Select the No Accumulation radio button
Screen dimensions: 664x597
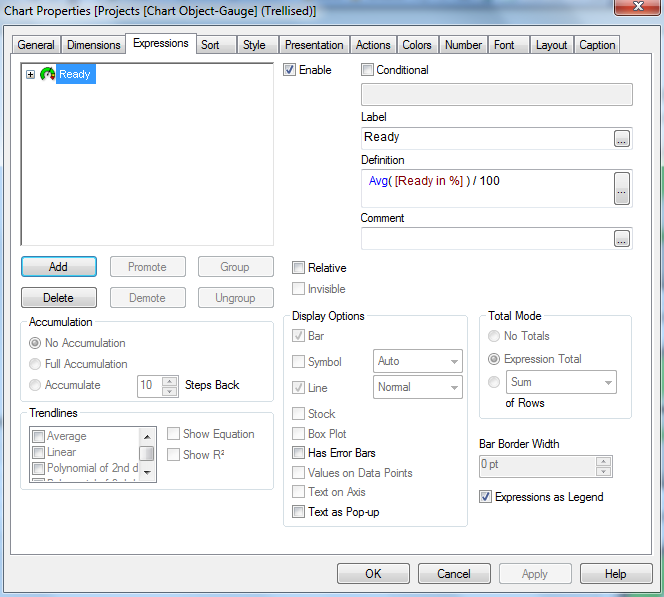pyautogui.click(x=35, y=343)
